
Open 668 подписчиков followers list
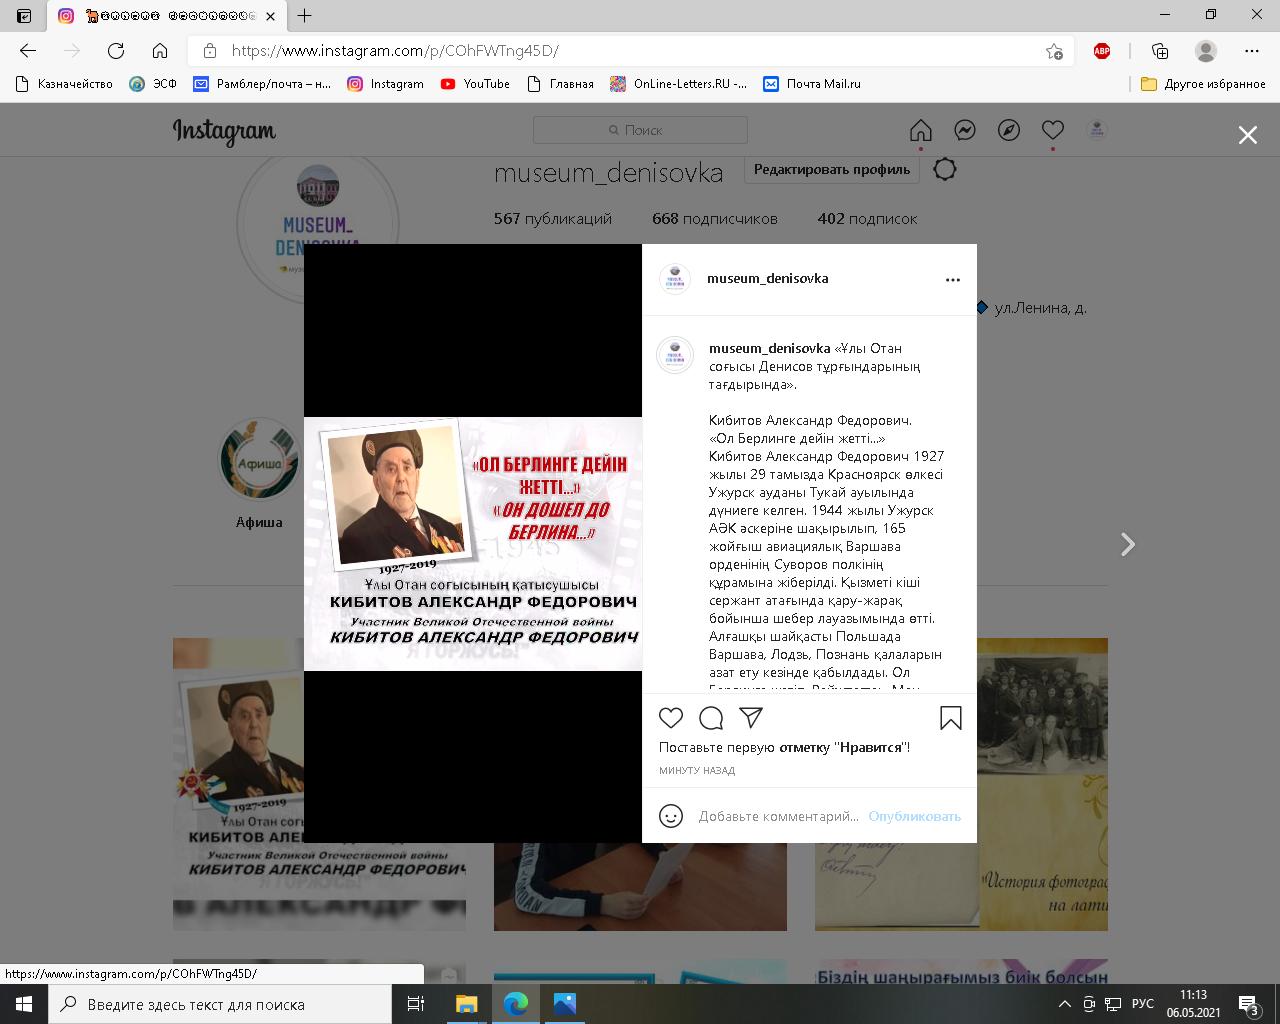click(x=714, y=218)
